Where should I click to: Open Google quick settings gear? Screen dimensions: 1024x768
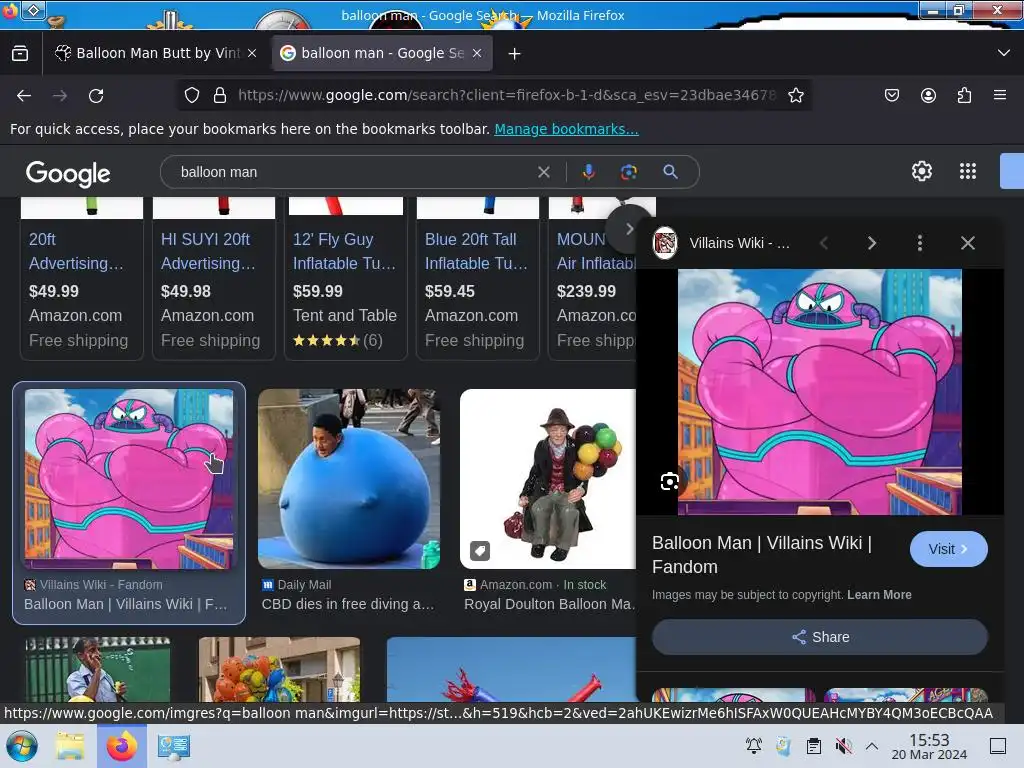(921, 171)
